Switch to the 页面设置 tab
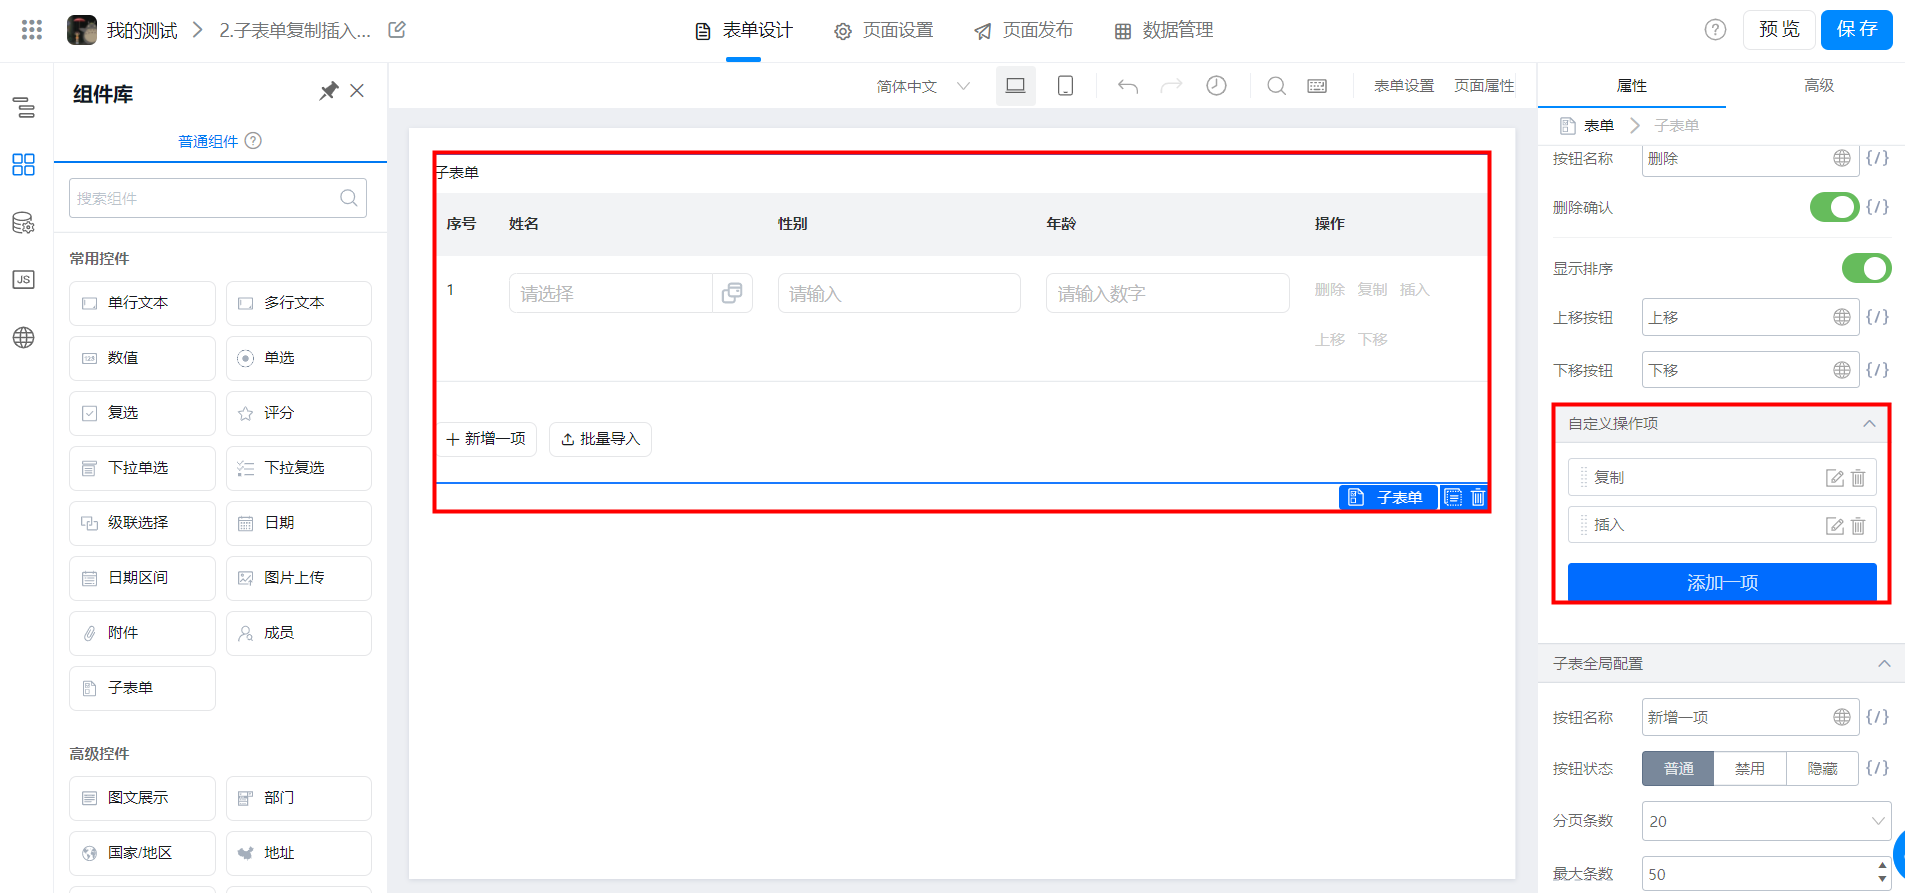 [884, 30]
